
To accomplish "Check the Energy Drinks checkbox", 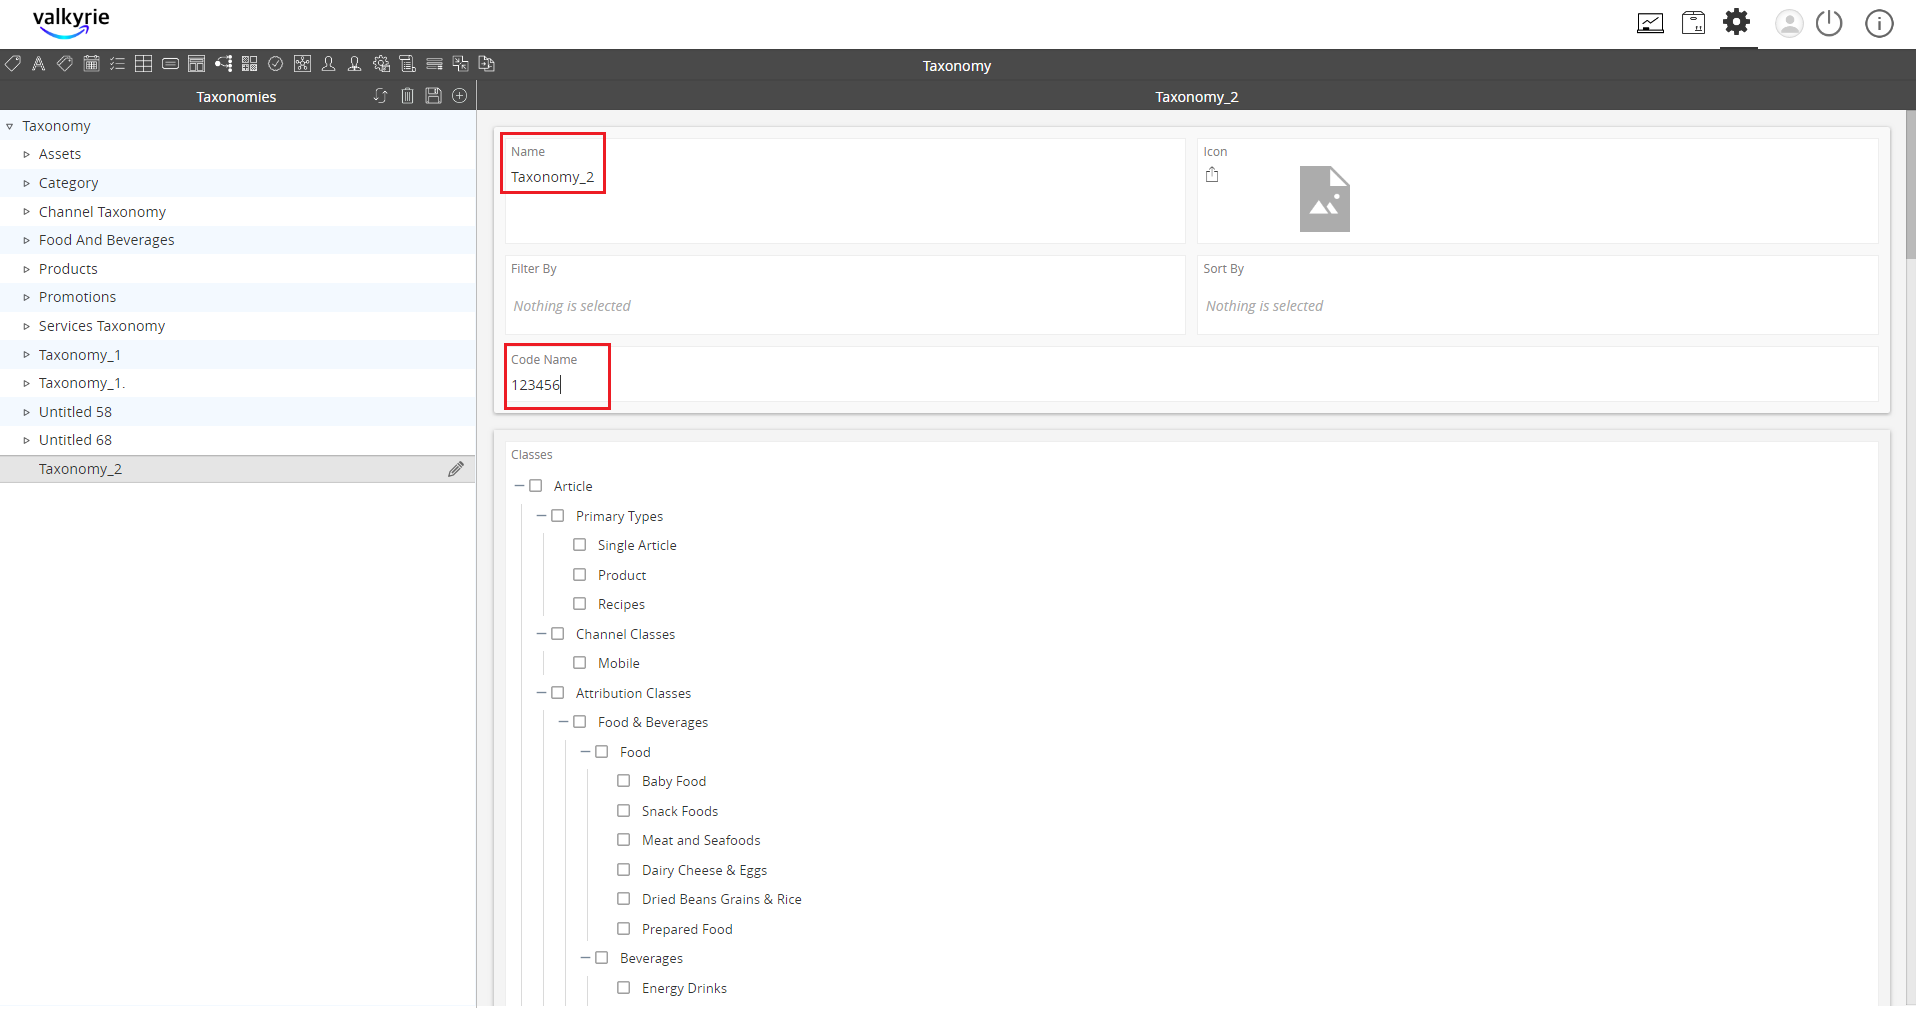I will click(624, 988).
